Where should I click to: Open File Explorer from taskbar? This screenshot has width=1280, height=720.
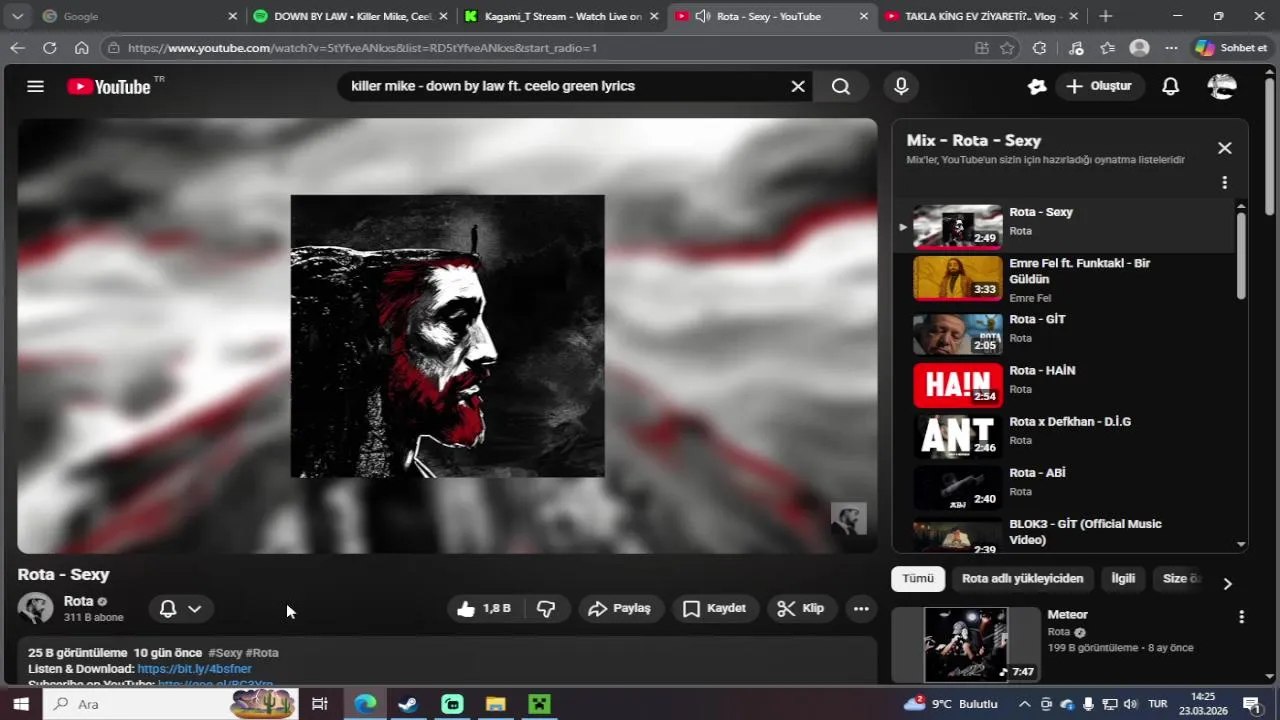click(x=495, y=704)
